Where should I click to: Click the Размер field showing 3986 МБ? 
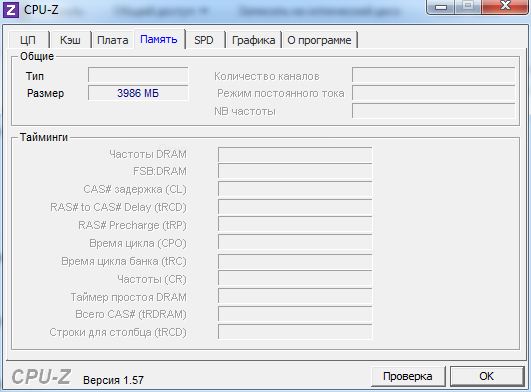pyautogui.click(x=138, y=93)
